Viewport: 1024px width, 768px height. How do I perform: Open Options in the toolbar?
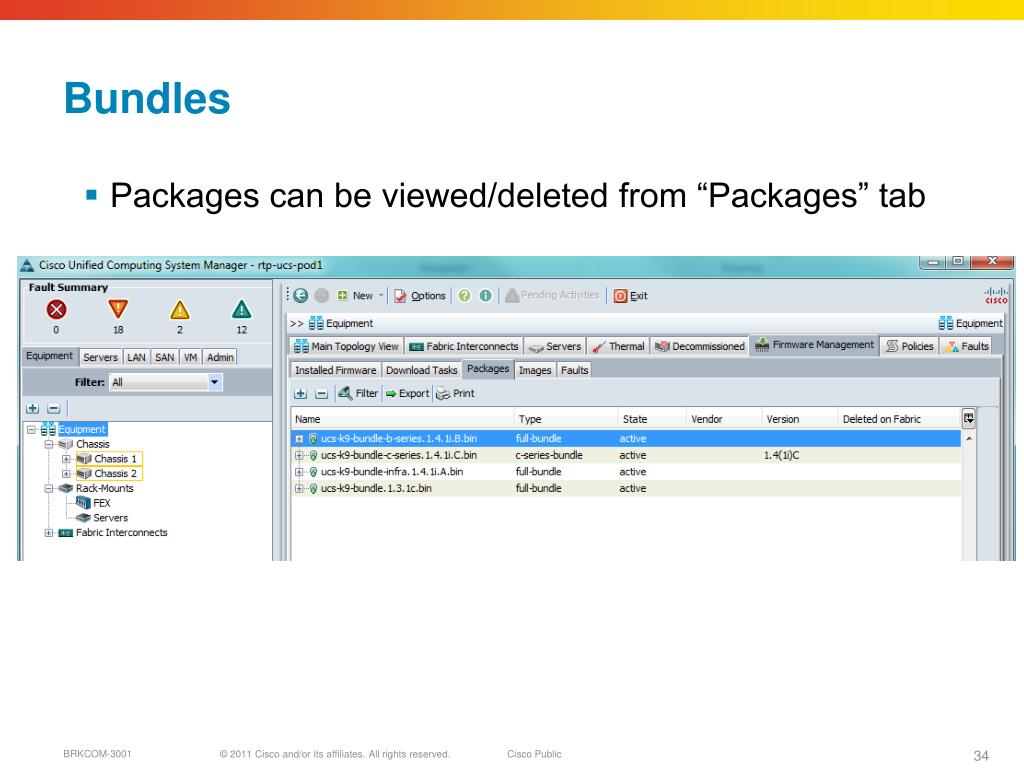419,296
